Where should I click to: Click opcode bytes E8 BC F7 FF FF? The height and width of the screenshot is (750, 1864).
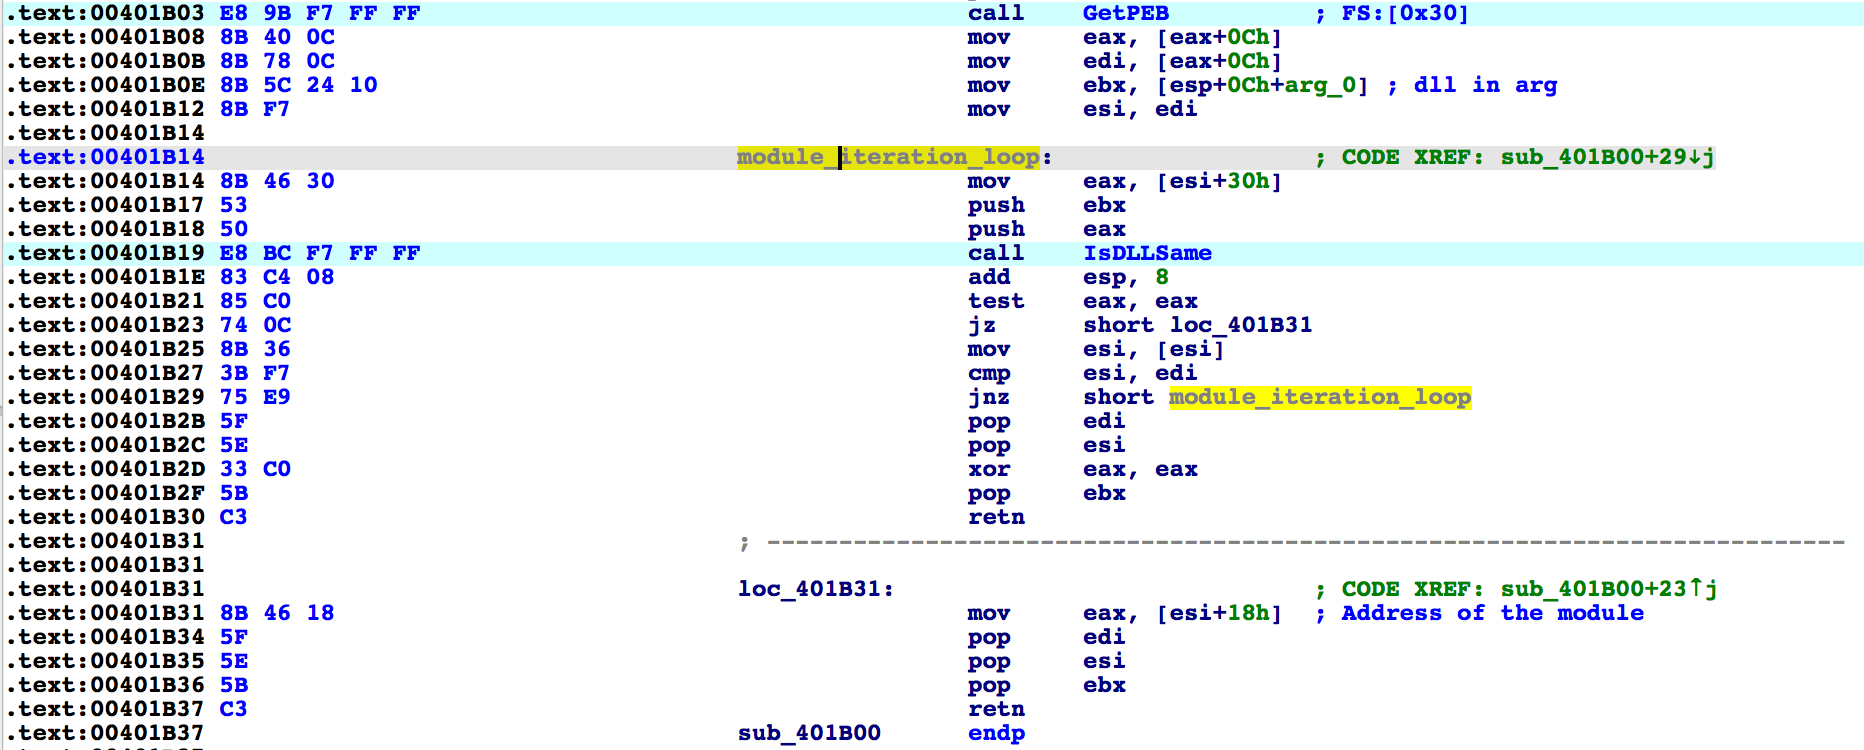(x=319, y=253)
